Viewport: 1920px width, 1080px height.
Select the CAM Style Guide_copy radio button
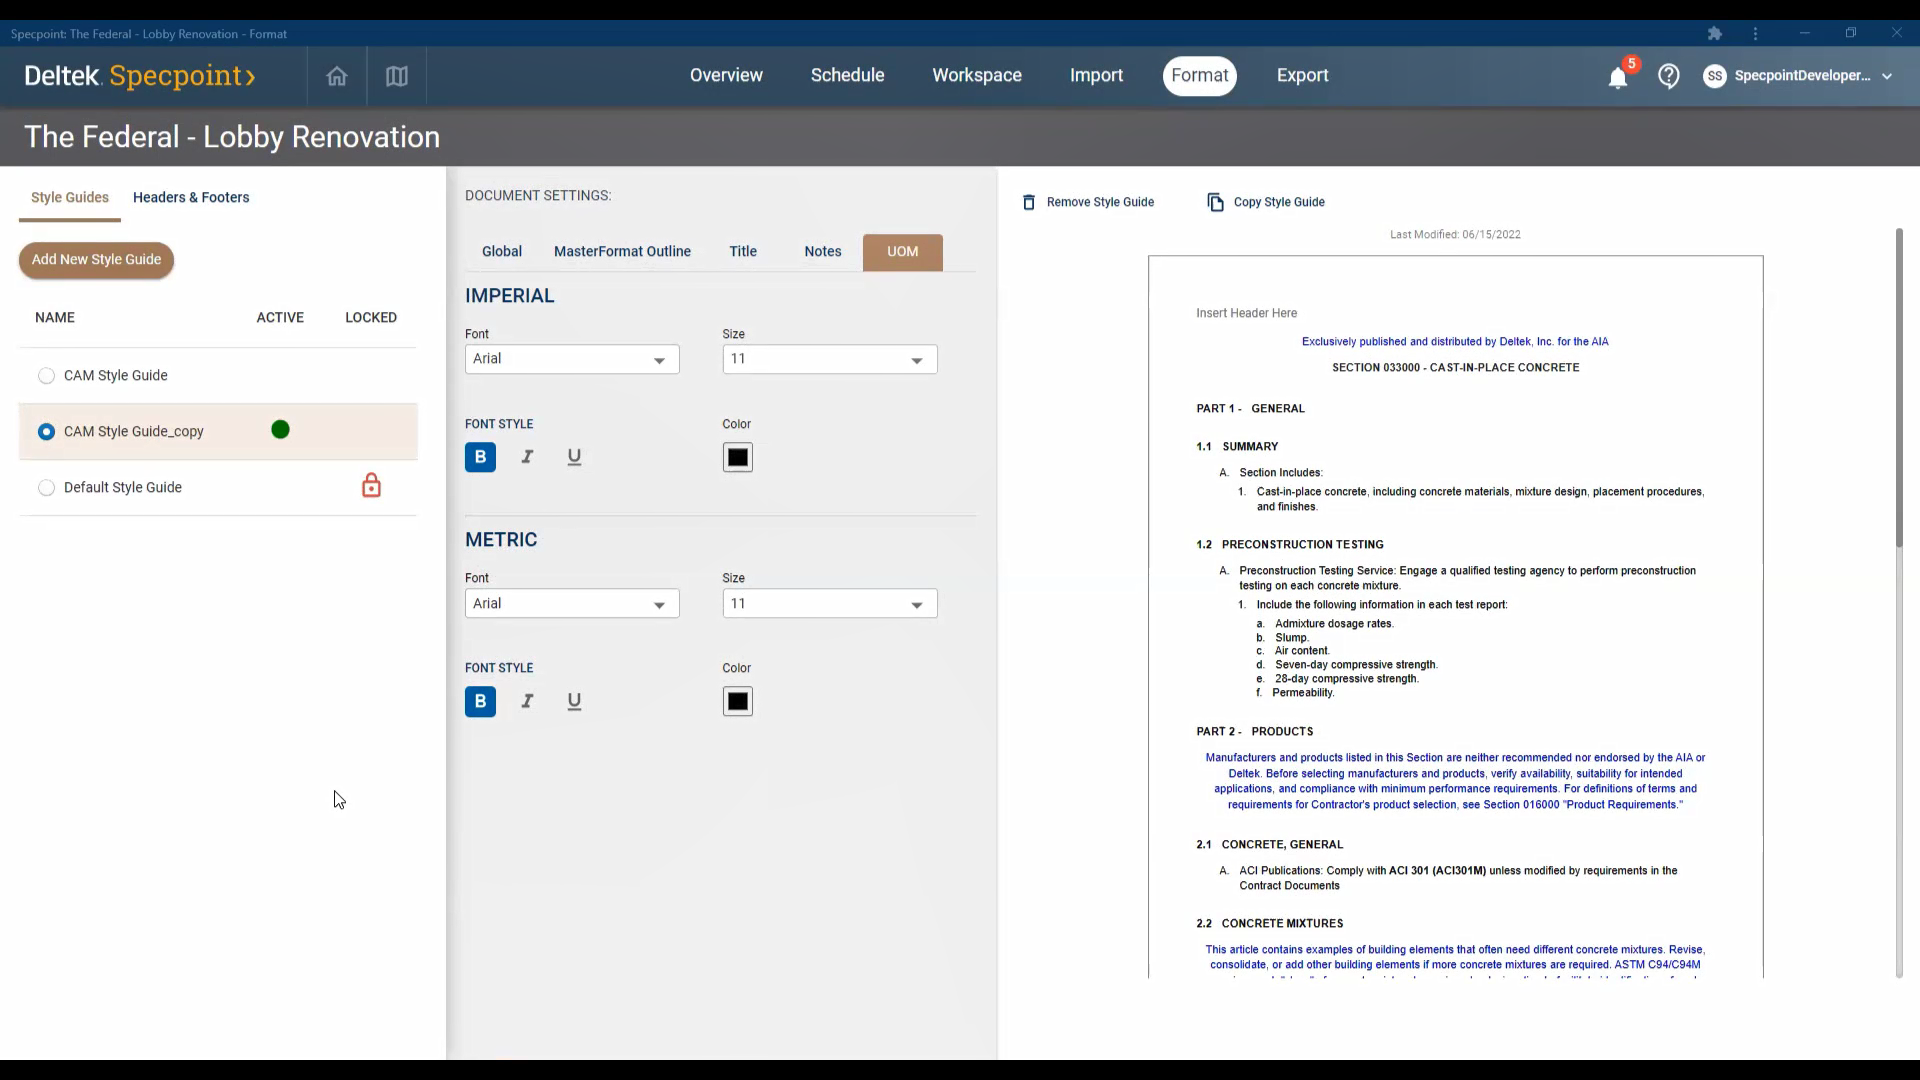[46, 432]
